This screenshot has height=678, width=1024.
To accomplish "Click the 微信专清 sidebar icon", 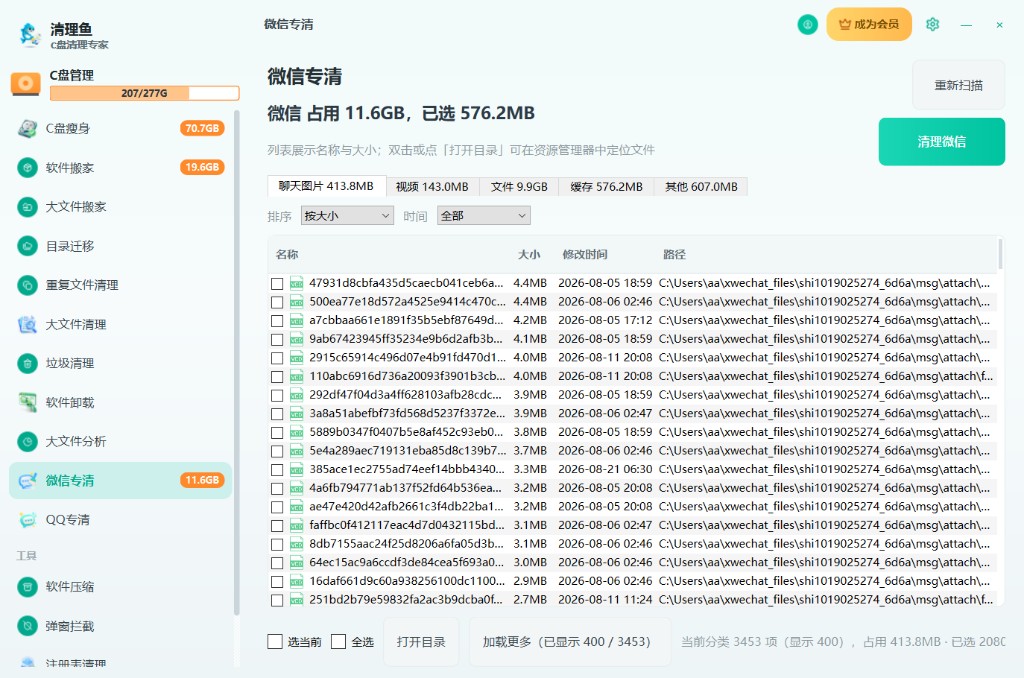I will click(27, 481).
